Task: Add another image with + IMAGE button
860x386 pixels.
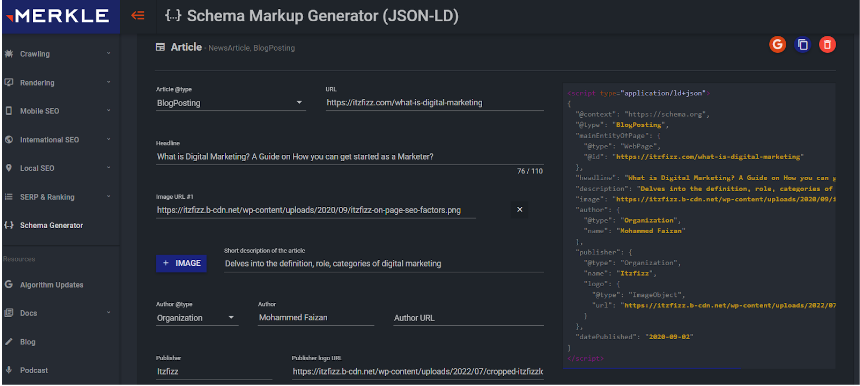Action: 181,263
